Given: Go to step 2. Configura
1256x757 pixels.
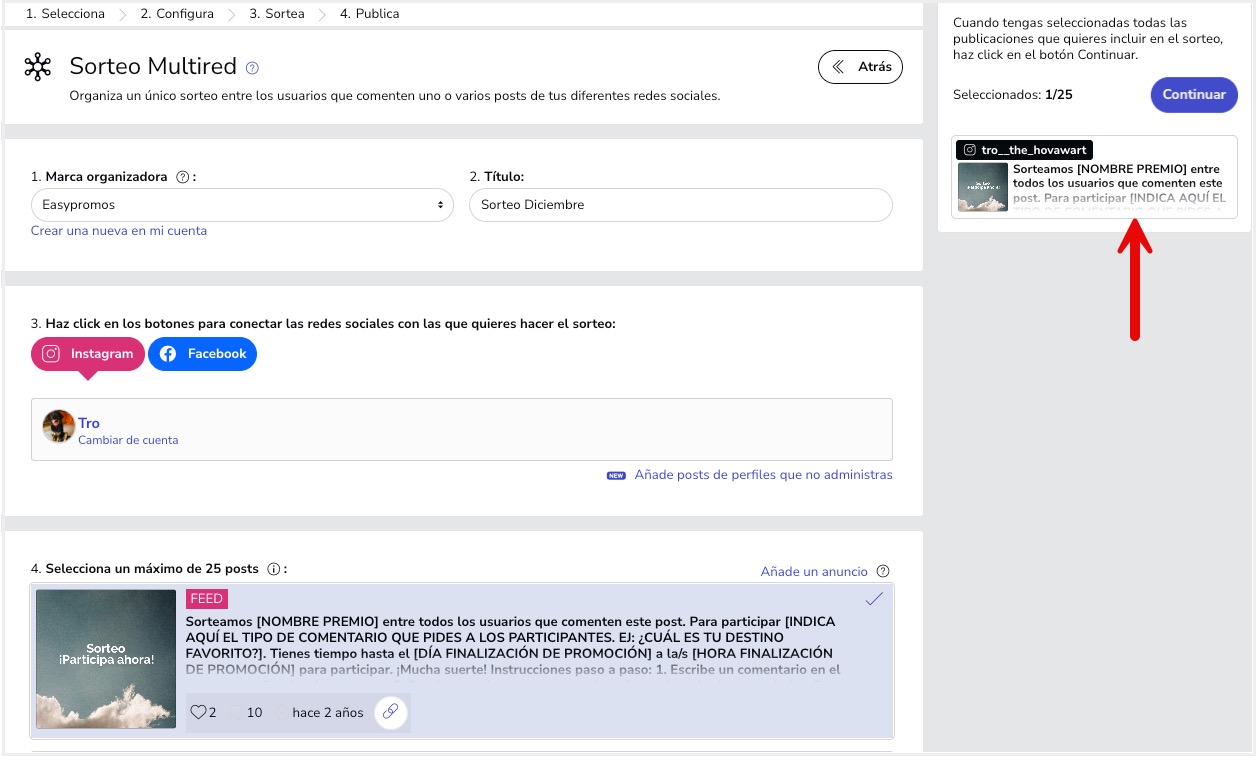Looking at the screenshot, I should coord(176,14).
